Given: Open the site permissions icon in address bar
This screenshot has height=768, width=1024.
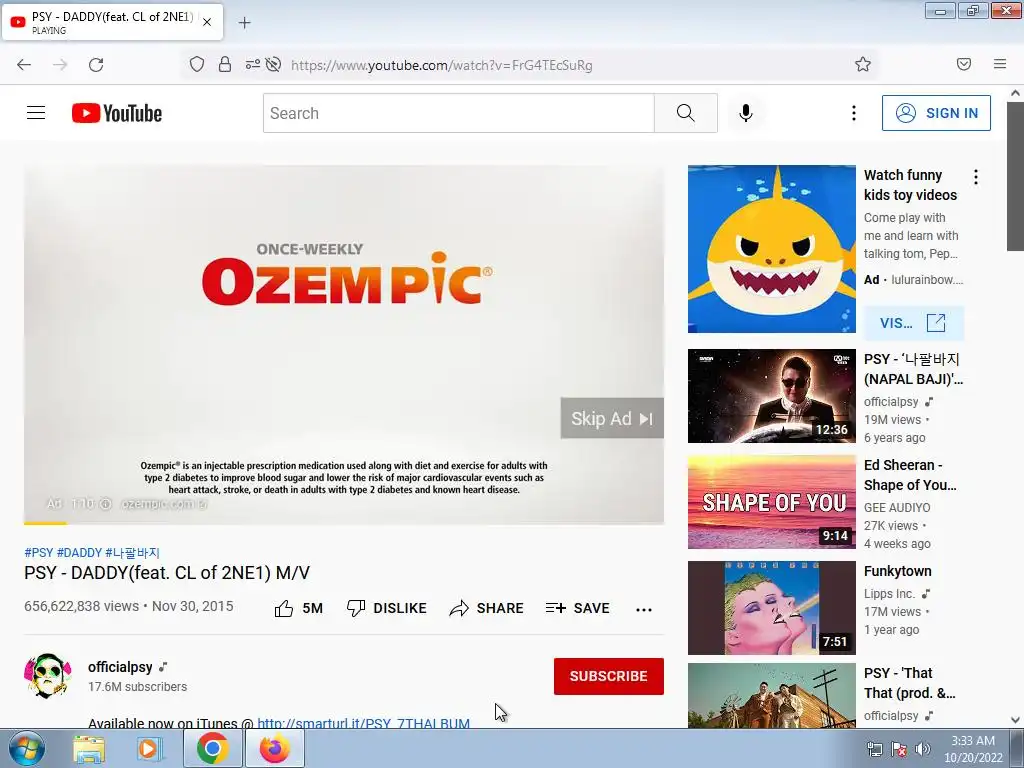Looking at the screenshot, I should point(253,64).
